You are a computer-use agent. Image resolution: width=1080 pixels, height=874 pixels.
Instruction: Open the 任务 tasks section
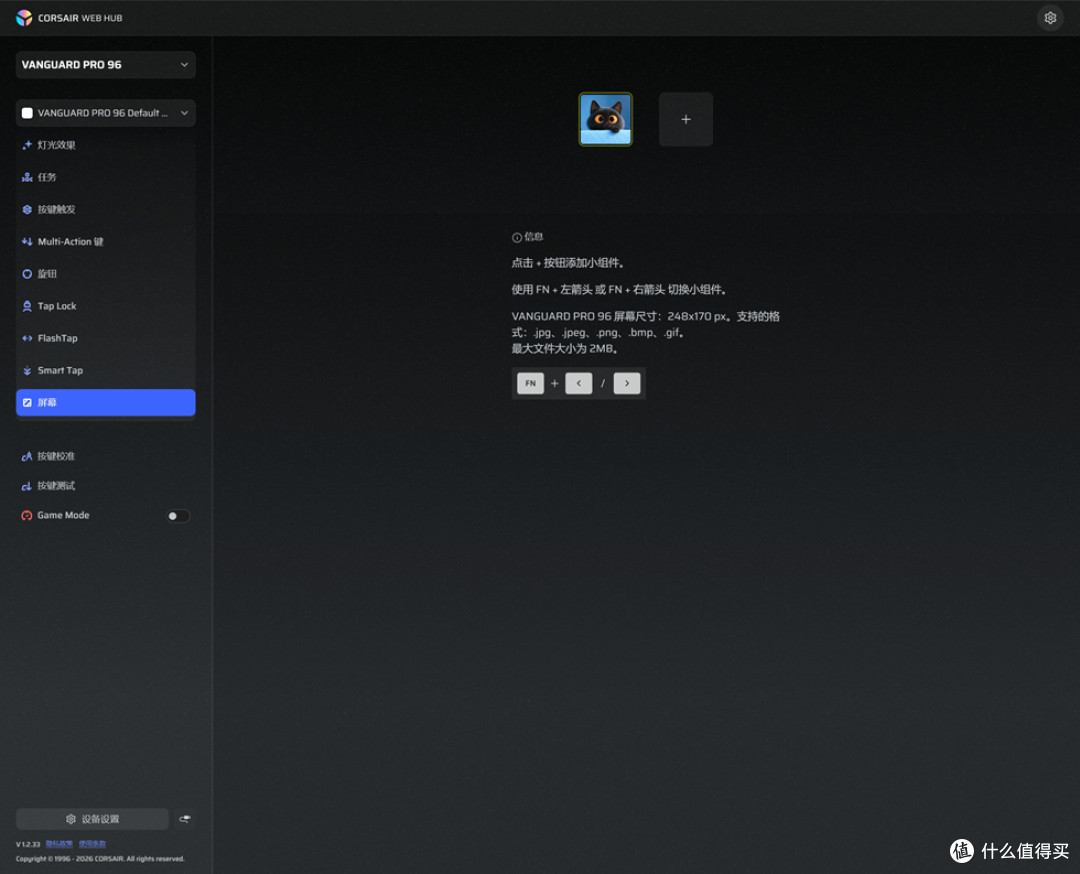[105, 177]
